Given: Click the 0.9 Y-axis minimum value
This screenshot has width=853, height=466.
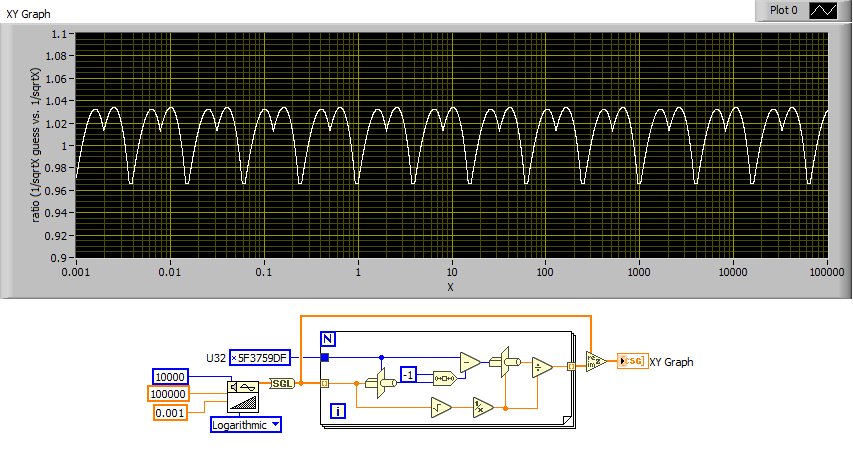Looking at the screenshot, I should (59, 258).
